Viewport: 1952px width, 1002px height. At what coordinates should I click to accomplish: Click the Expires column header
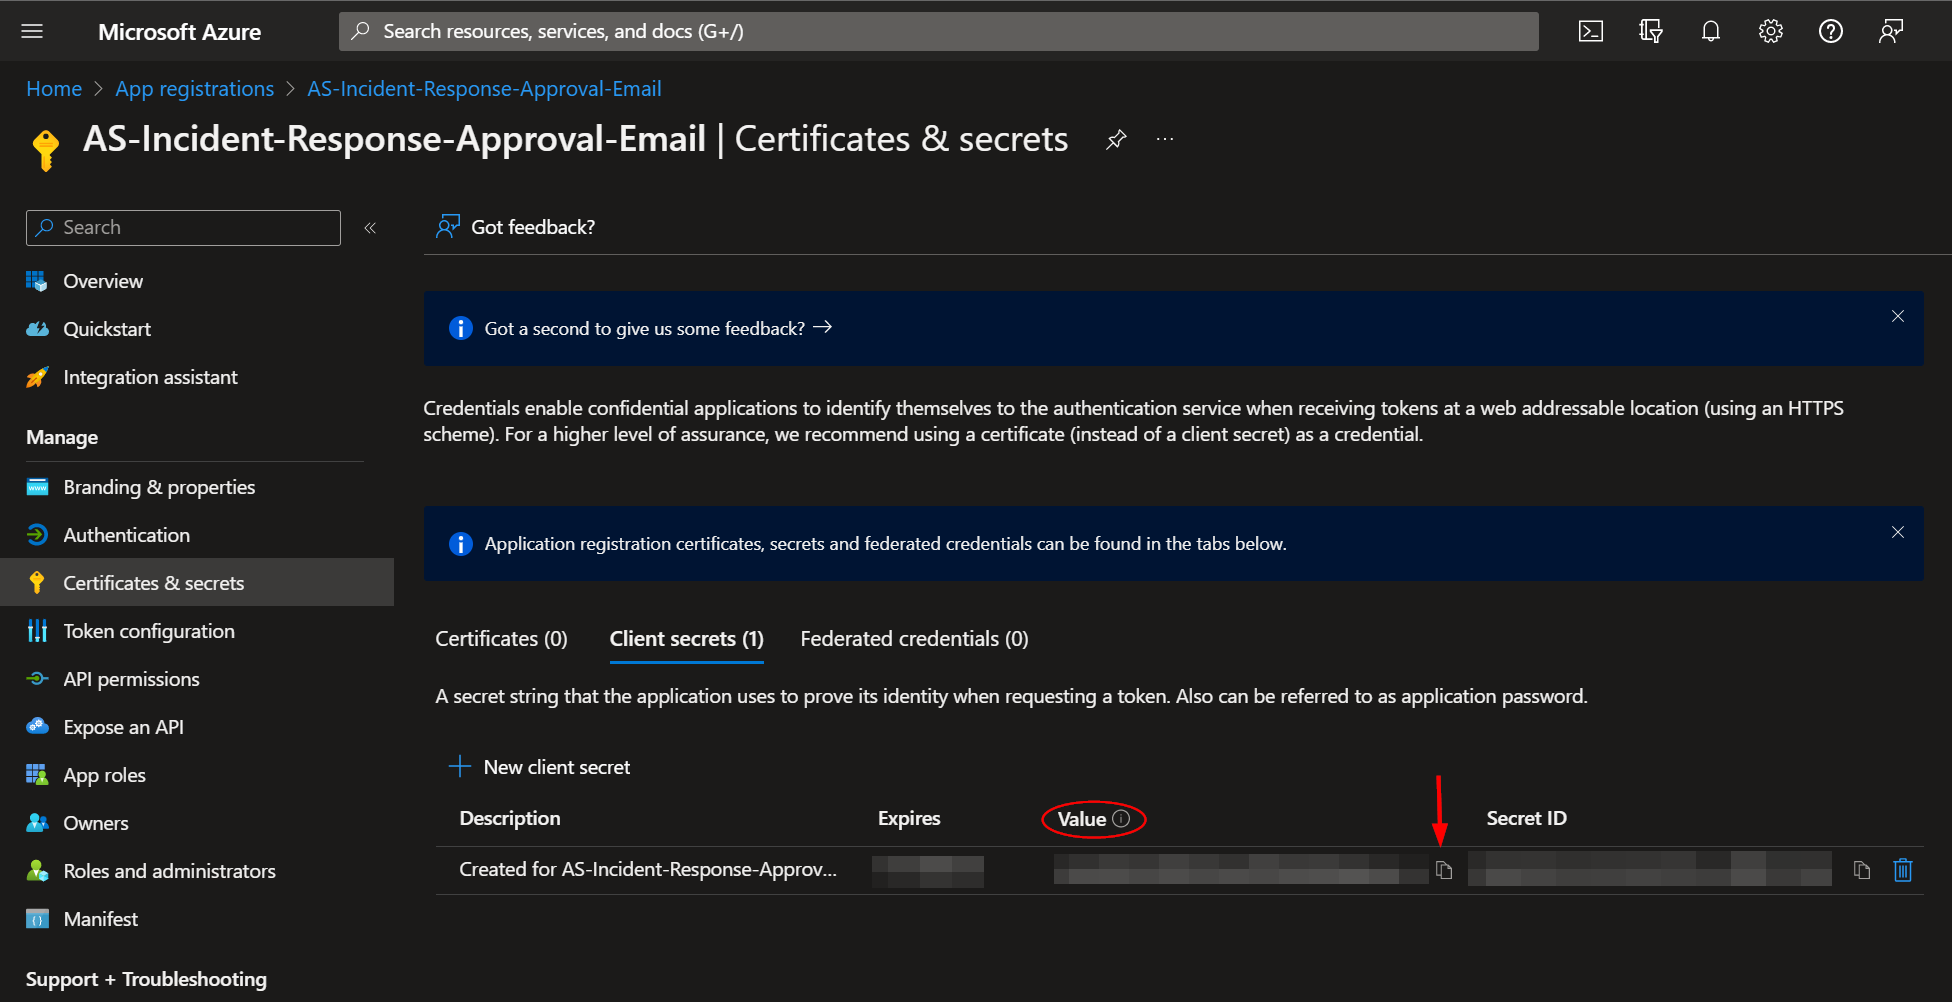[x=909, y=819]
